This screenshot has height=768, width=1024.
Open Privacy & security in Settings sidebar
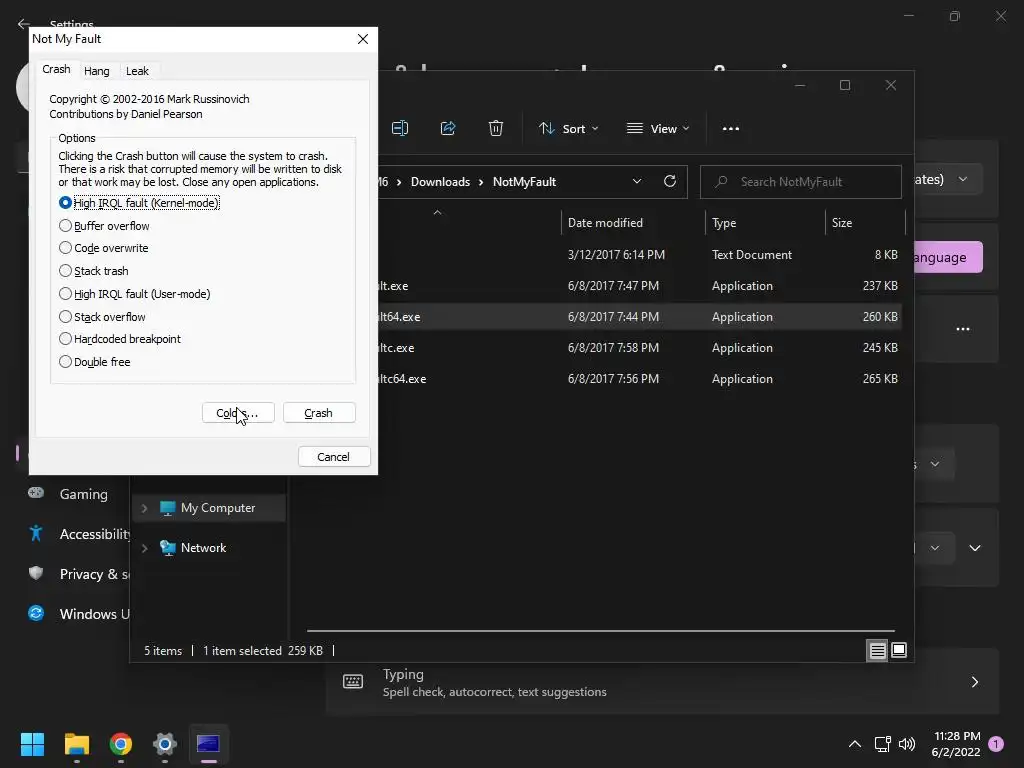click(78, 574)
